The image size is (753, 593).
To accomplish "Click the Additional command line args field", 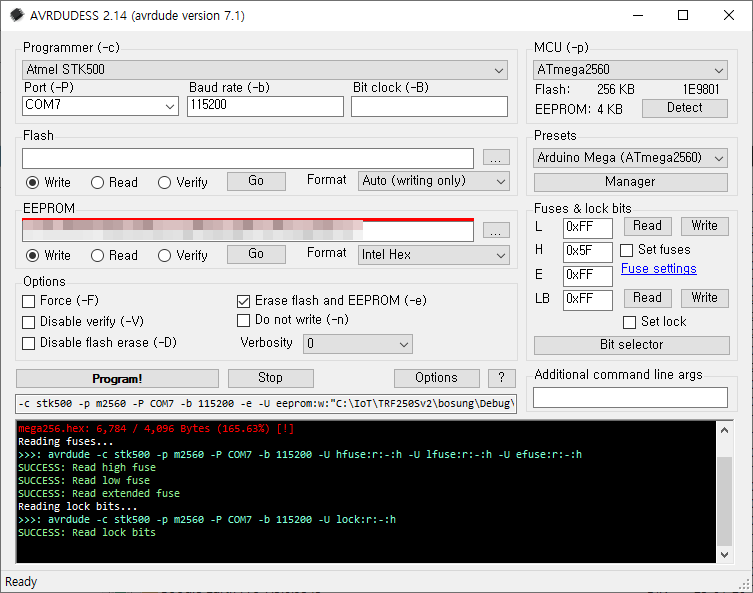I will click(x=630, y=398).
